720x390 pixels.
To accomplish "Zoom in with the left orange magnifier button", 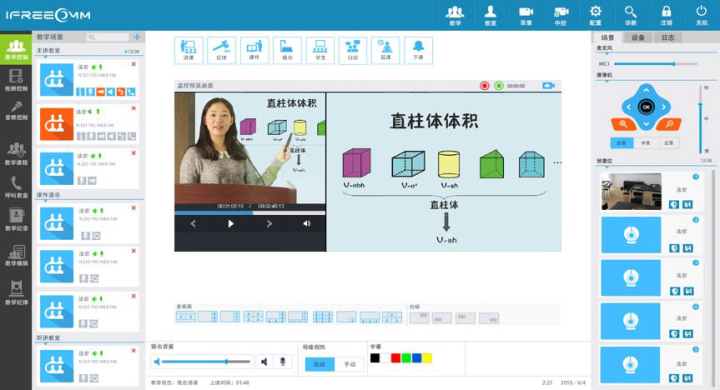I will (623, 124).
